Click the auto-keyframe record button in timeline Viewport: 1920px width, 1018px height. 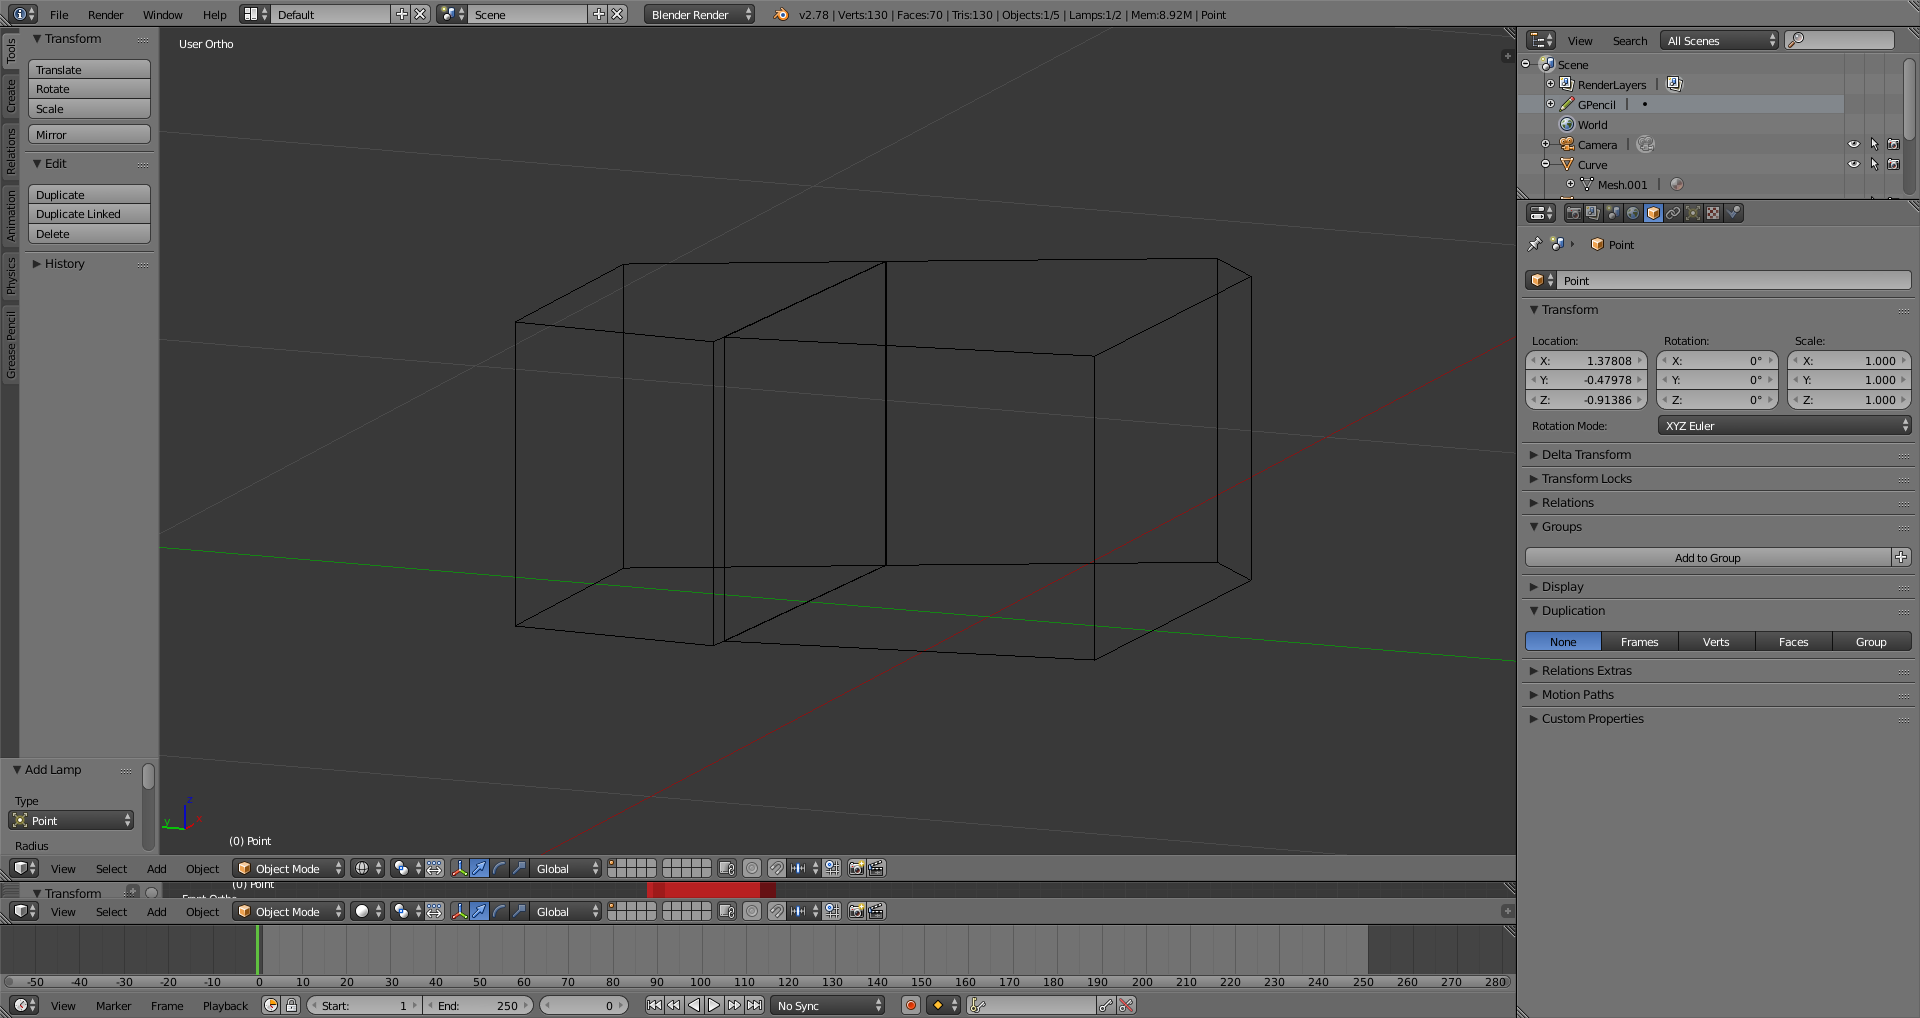click(x=910, y=1005)
